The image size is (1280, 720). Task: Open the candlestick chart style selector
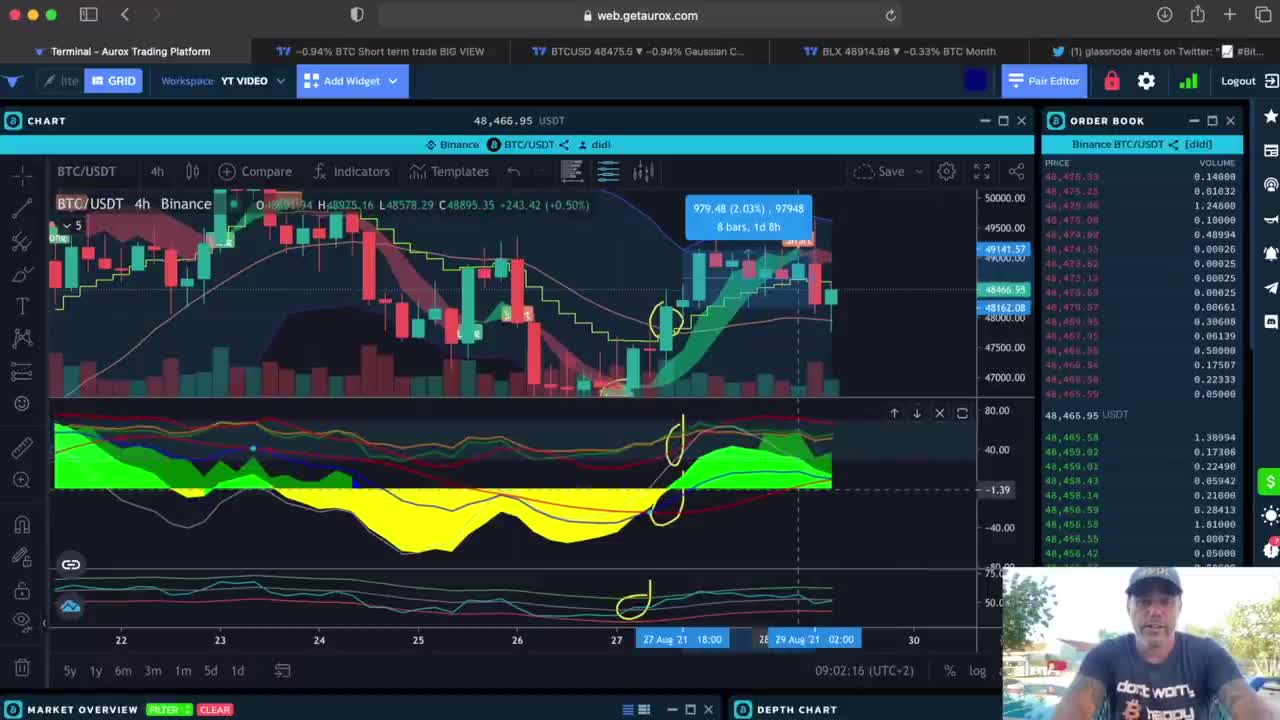click(192, 171)
